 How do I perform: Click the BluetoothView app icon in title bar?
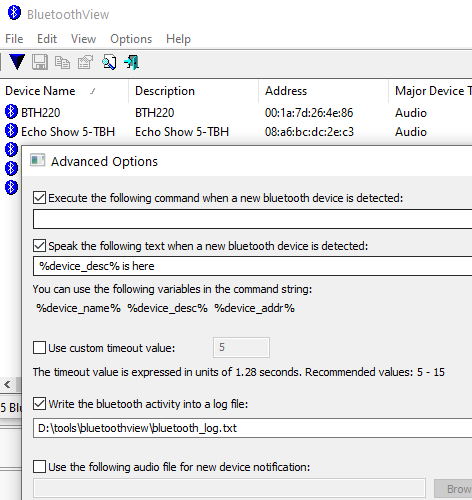[x=14, y=13]
